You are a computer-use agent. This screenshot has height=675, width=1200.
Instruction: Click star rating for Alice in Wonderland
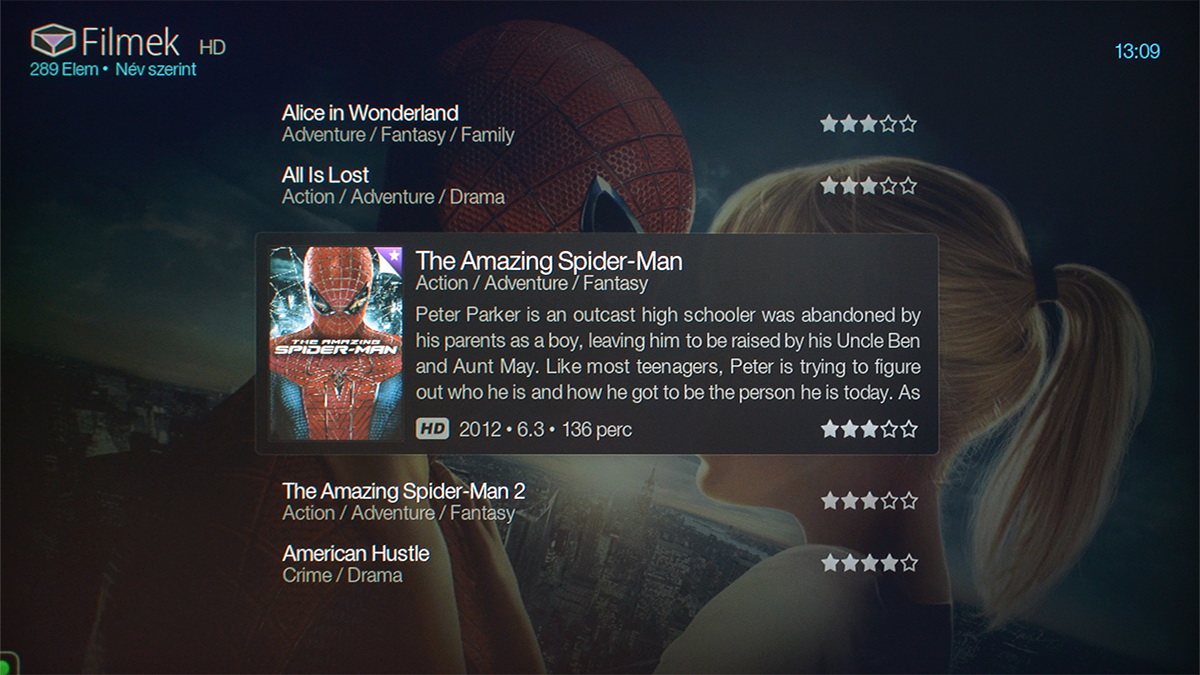click(869, 124)
